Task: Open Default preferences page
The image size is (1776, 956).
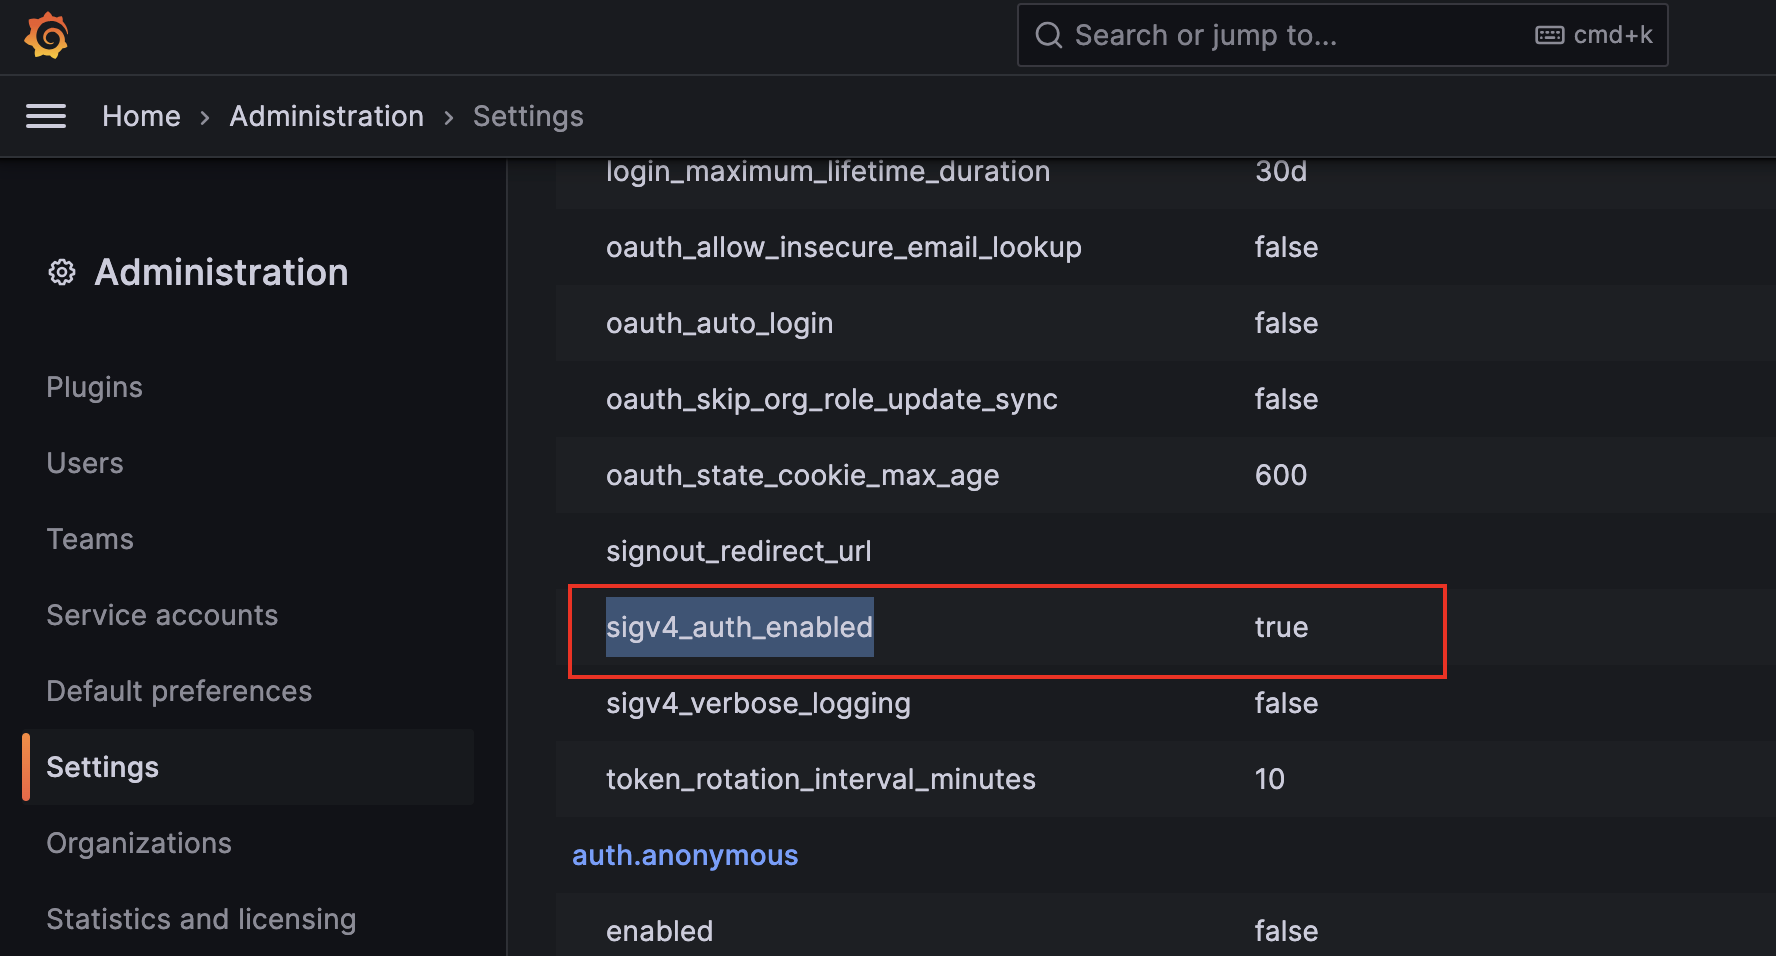Action: pyautogui.click(x=179, y=691)
